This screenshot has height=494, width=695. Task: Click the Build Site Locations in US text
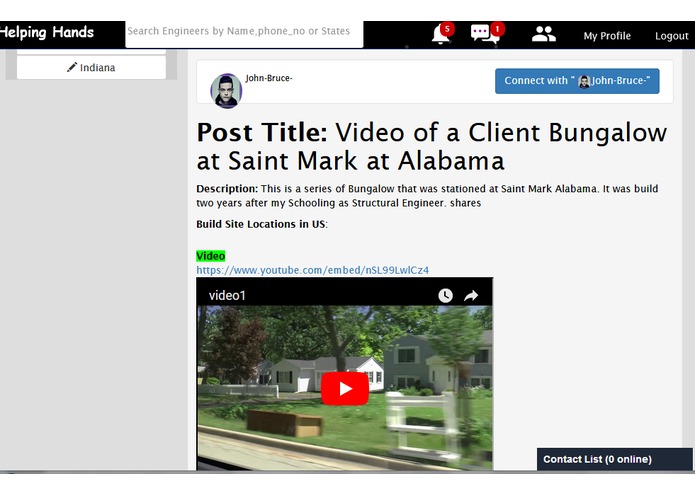(262, 224)
